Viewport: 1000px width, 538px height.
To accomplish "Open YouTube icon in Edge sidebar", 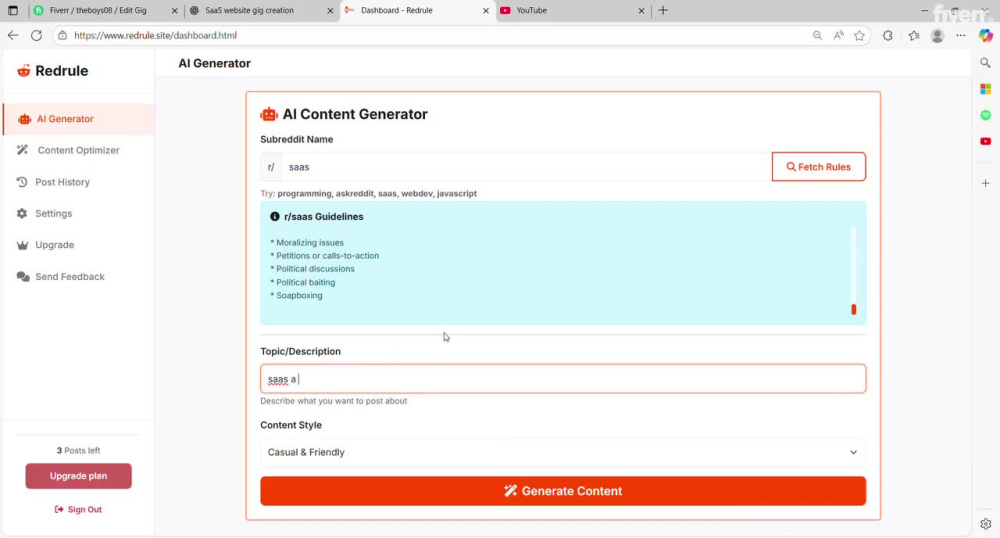I will tap(985, 141).
